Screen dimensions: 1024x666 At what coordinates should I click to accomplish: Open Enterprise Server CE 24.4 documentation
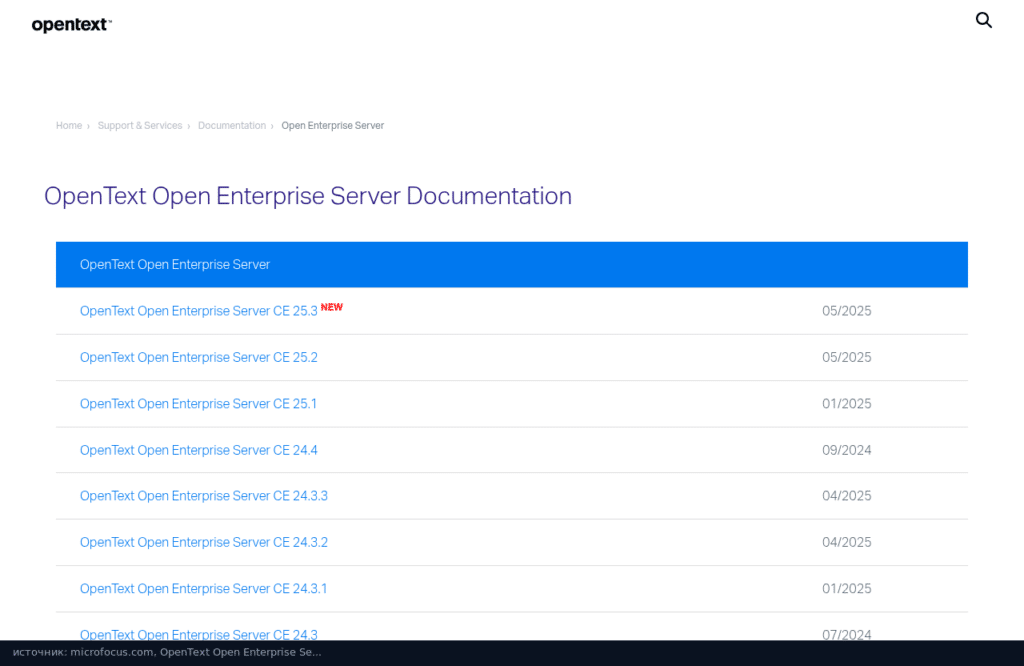[199, 450]
